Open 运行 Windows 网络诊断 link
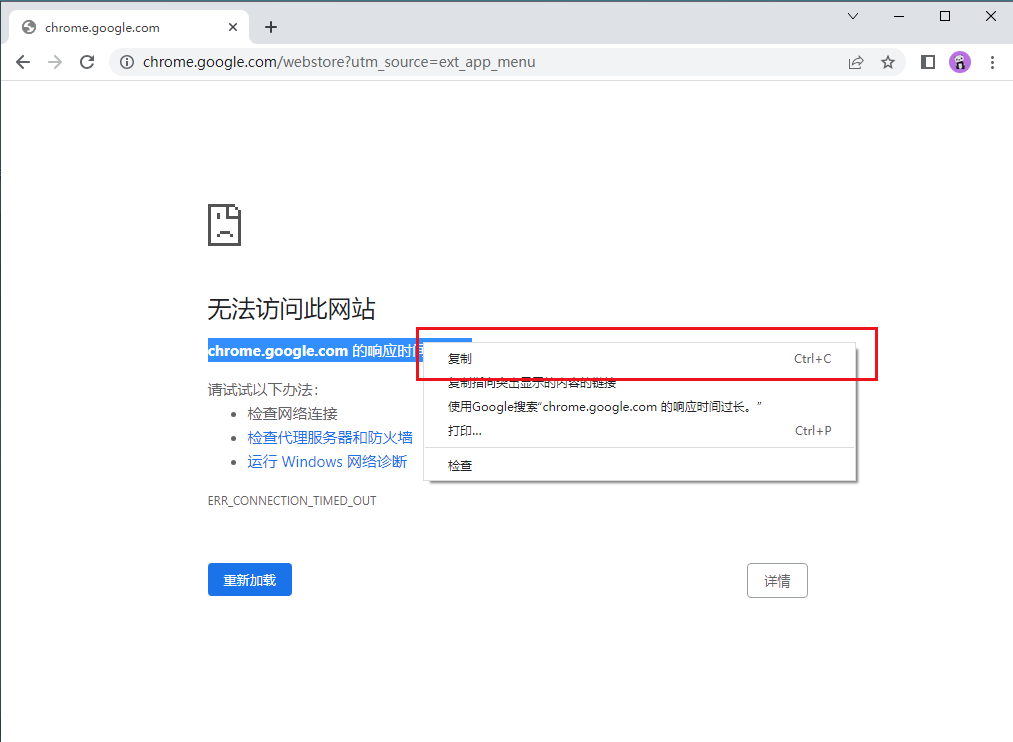1013x742 pixels. (327, 462)
